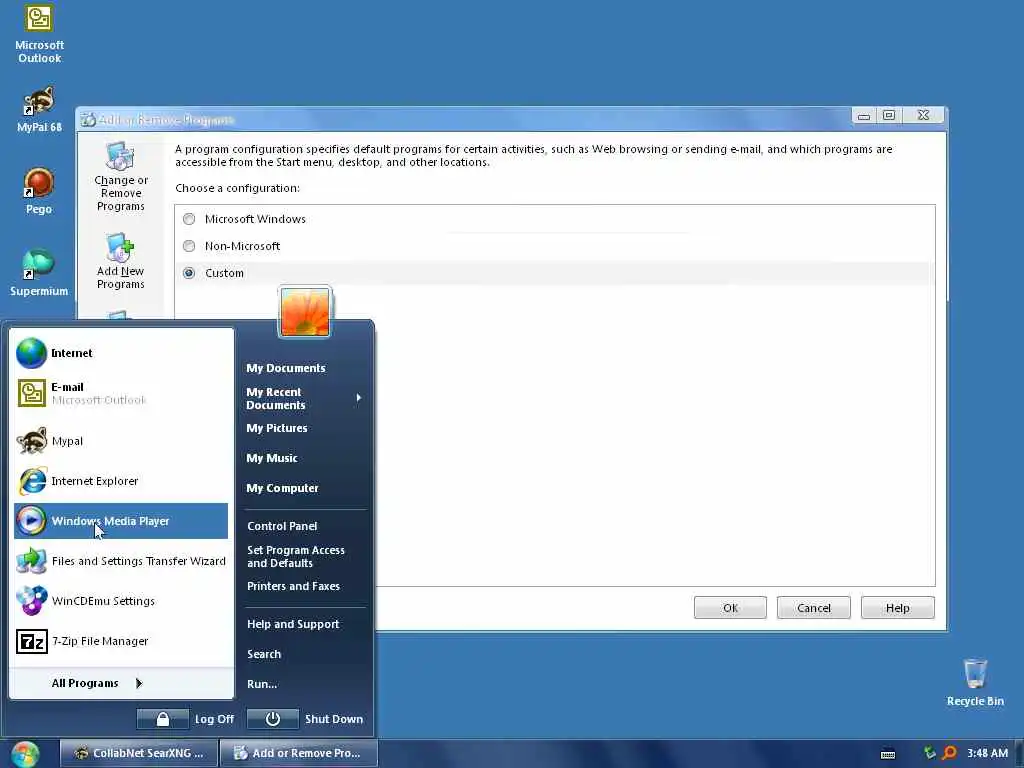Click Files and Settings Transfer Wizard icon

click(31, 560)
